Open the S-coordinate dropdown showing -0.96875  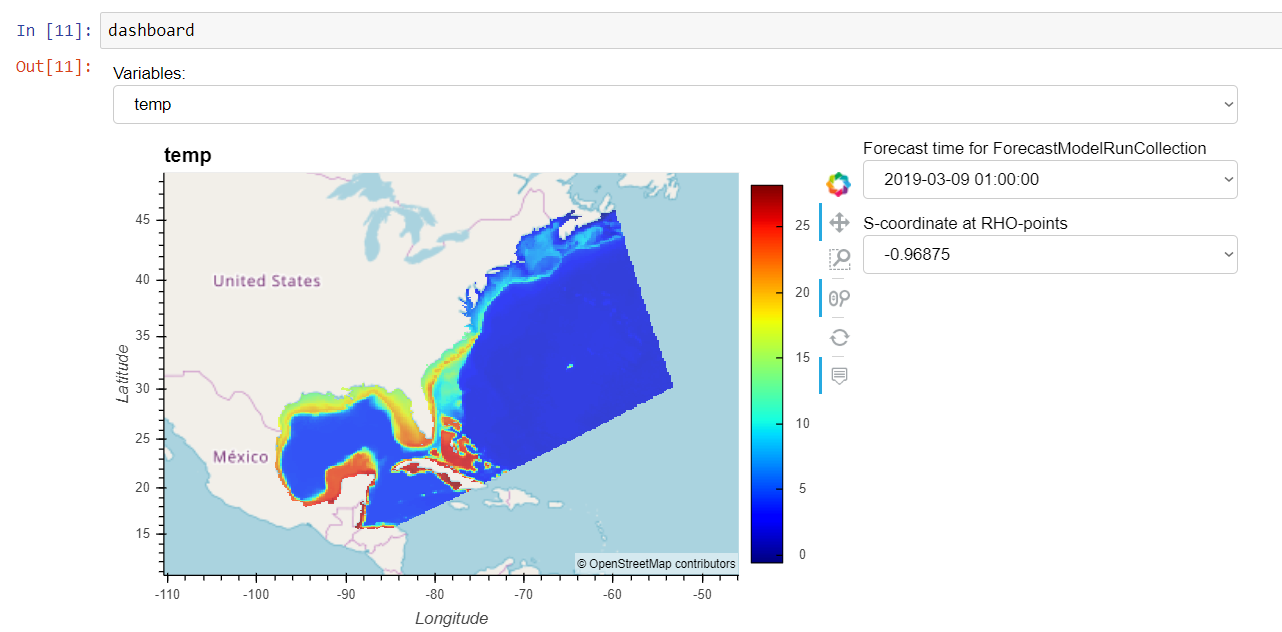pyautogui.click(x=1050, y=254)
